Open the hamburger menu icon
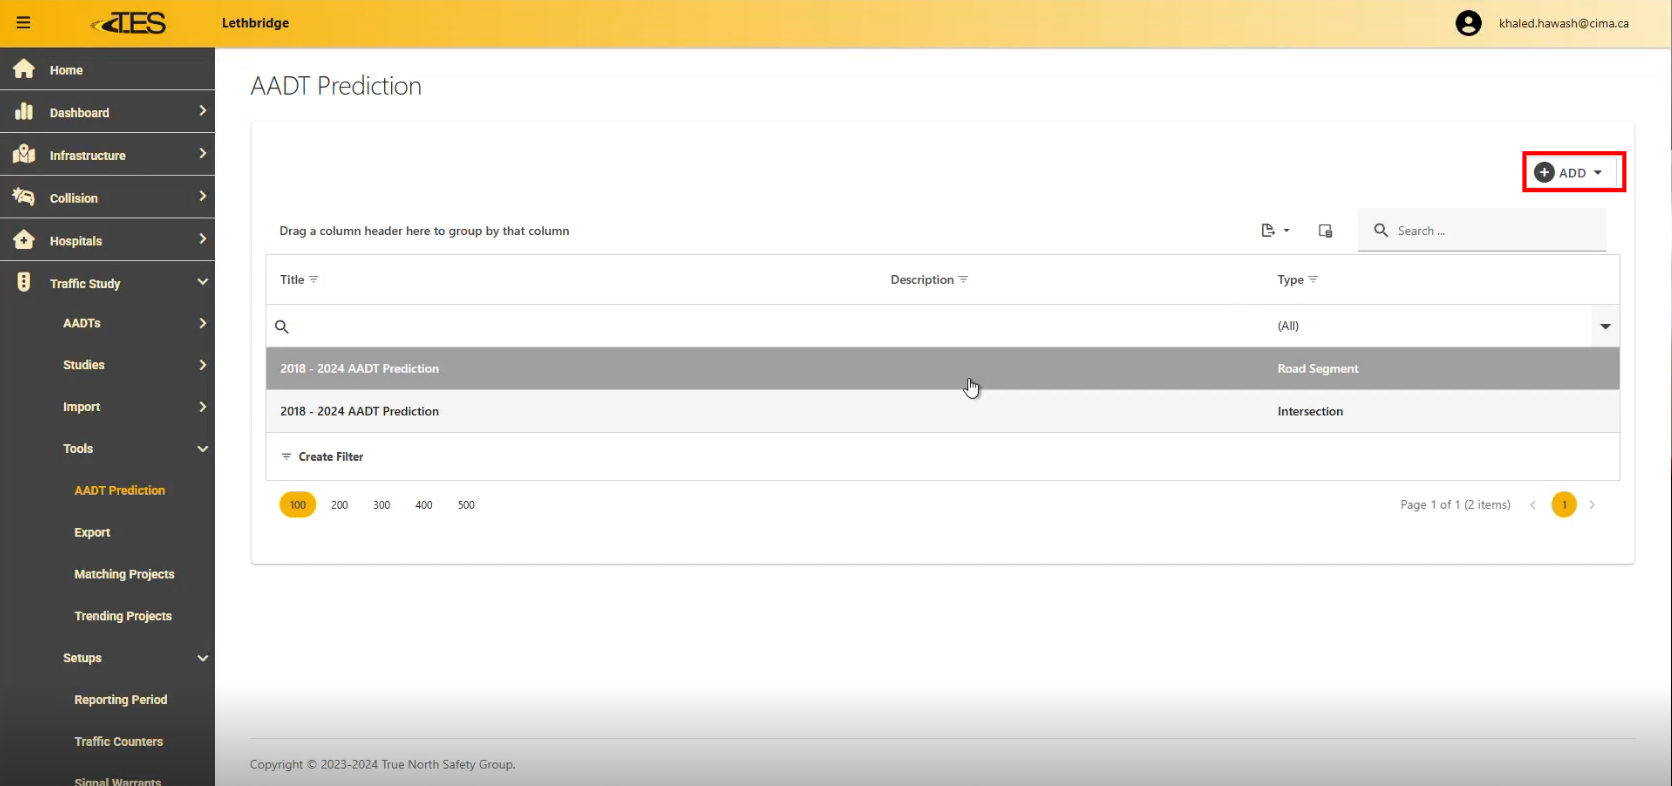This screenshot has width=1672, height=786. click(x=23, y=23)
